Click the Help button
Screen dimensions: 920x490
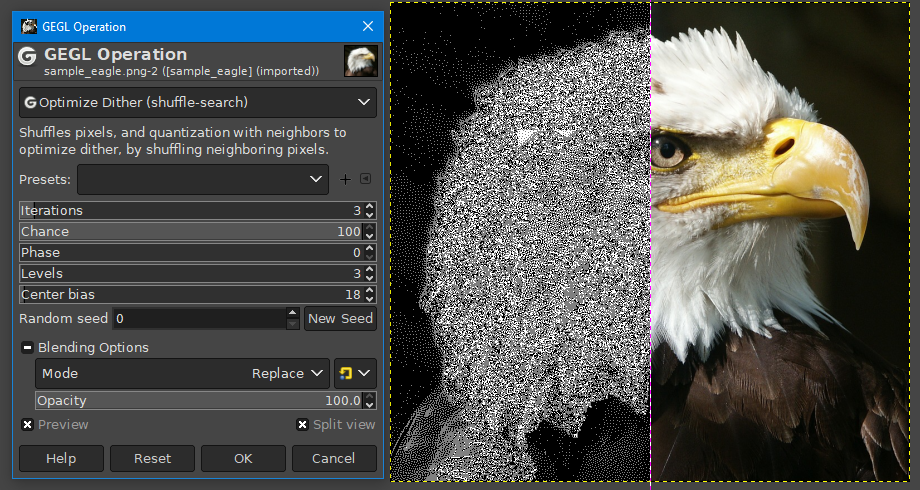pyautogui.click(x=61, y=458)
